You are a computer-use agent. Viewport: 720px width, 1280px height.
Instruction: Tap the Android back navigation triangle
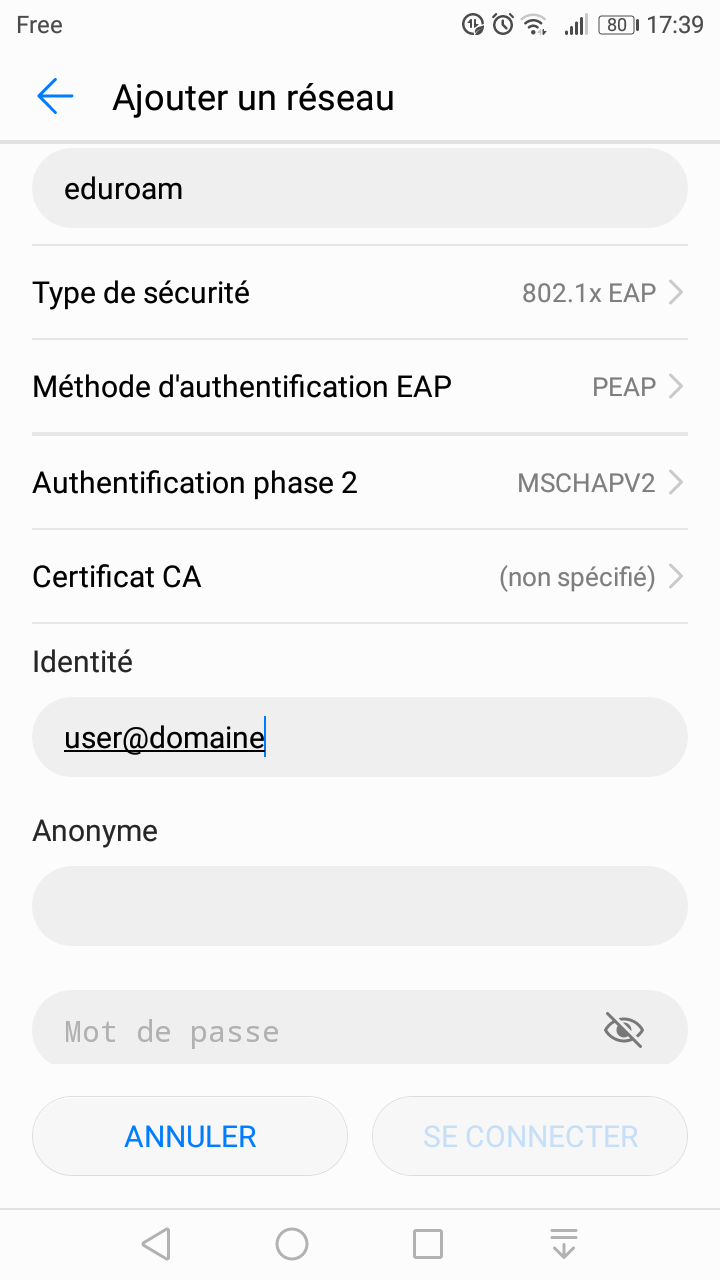point(156,1244)
